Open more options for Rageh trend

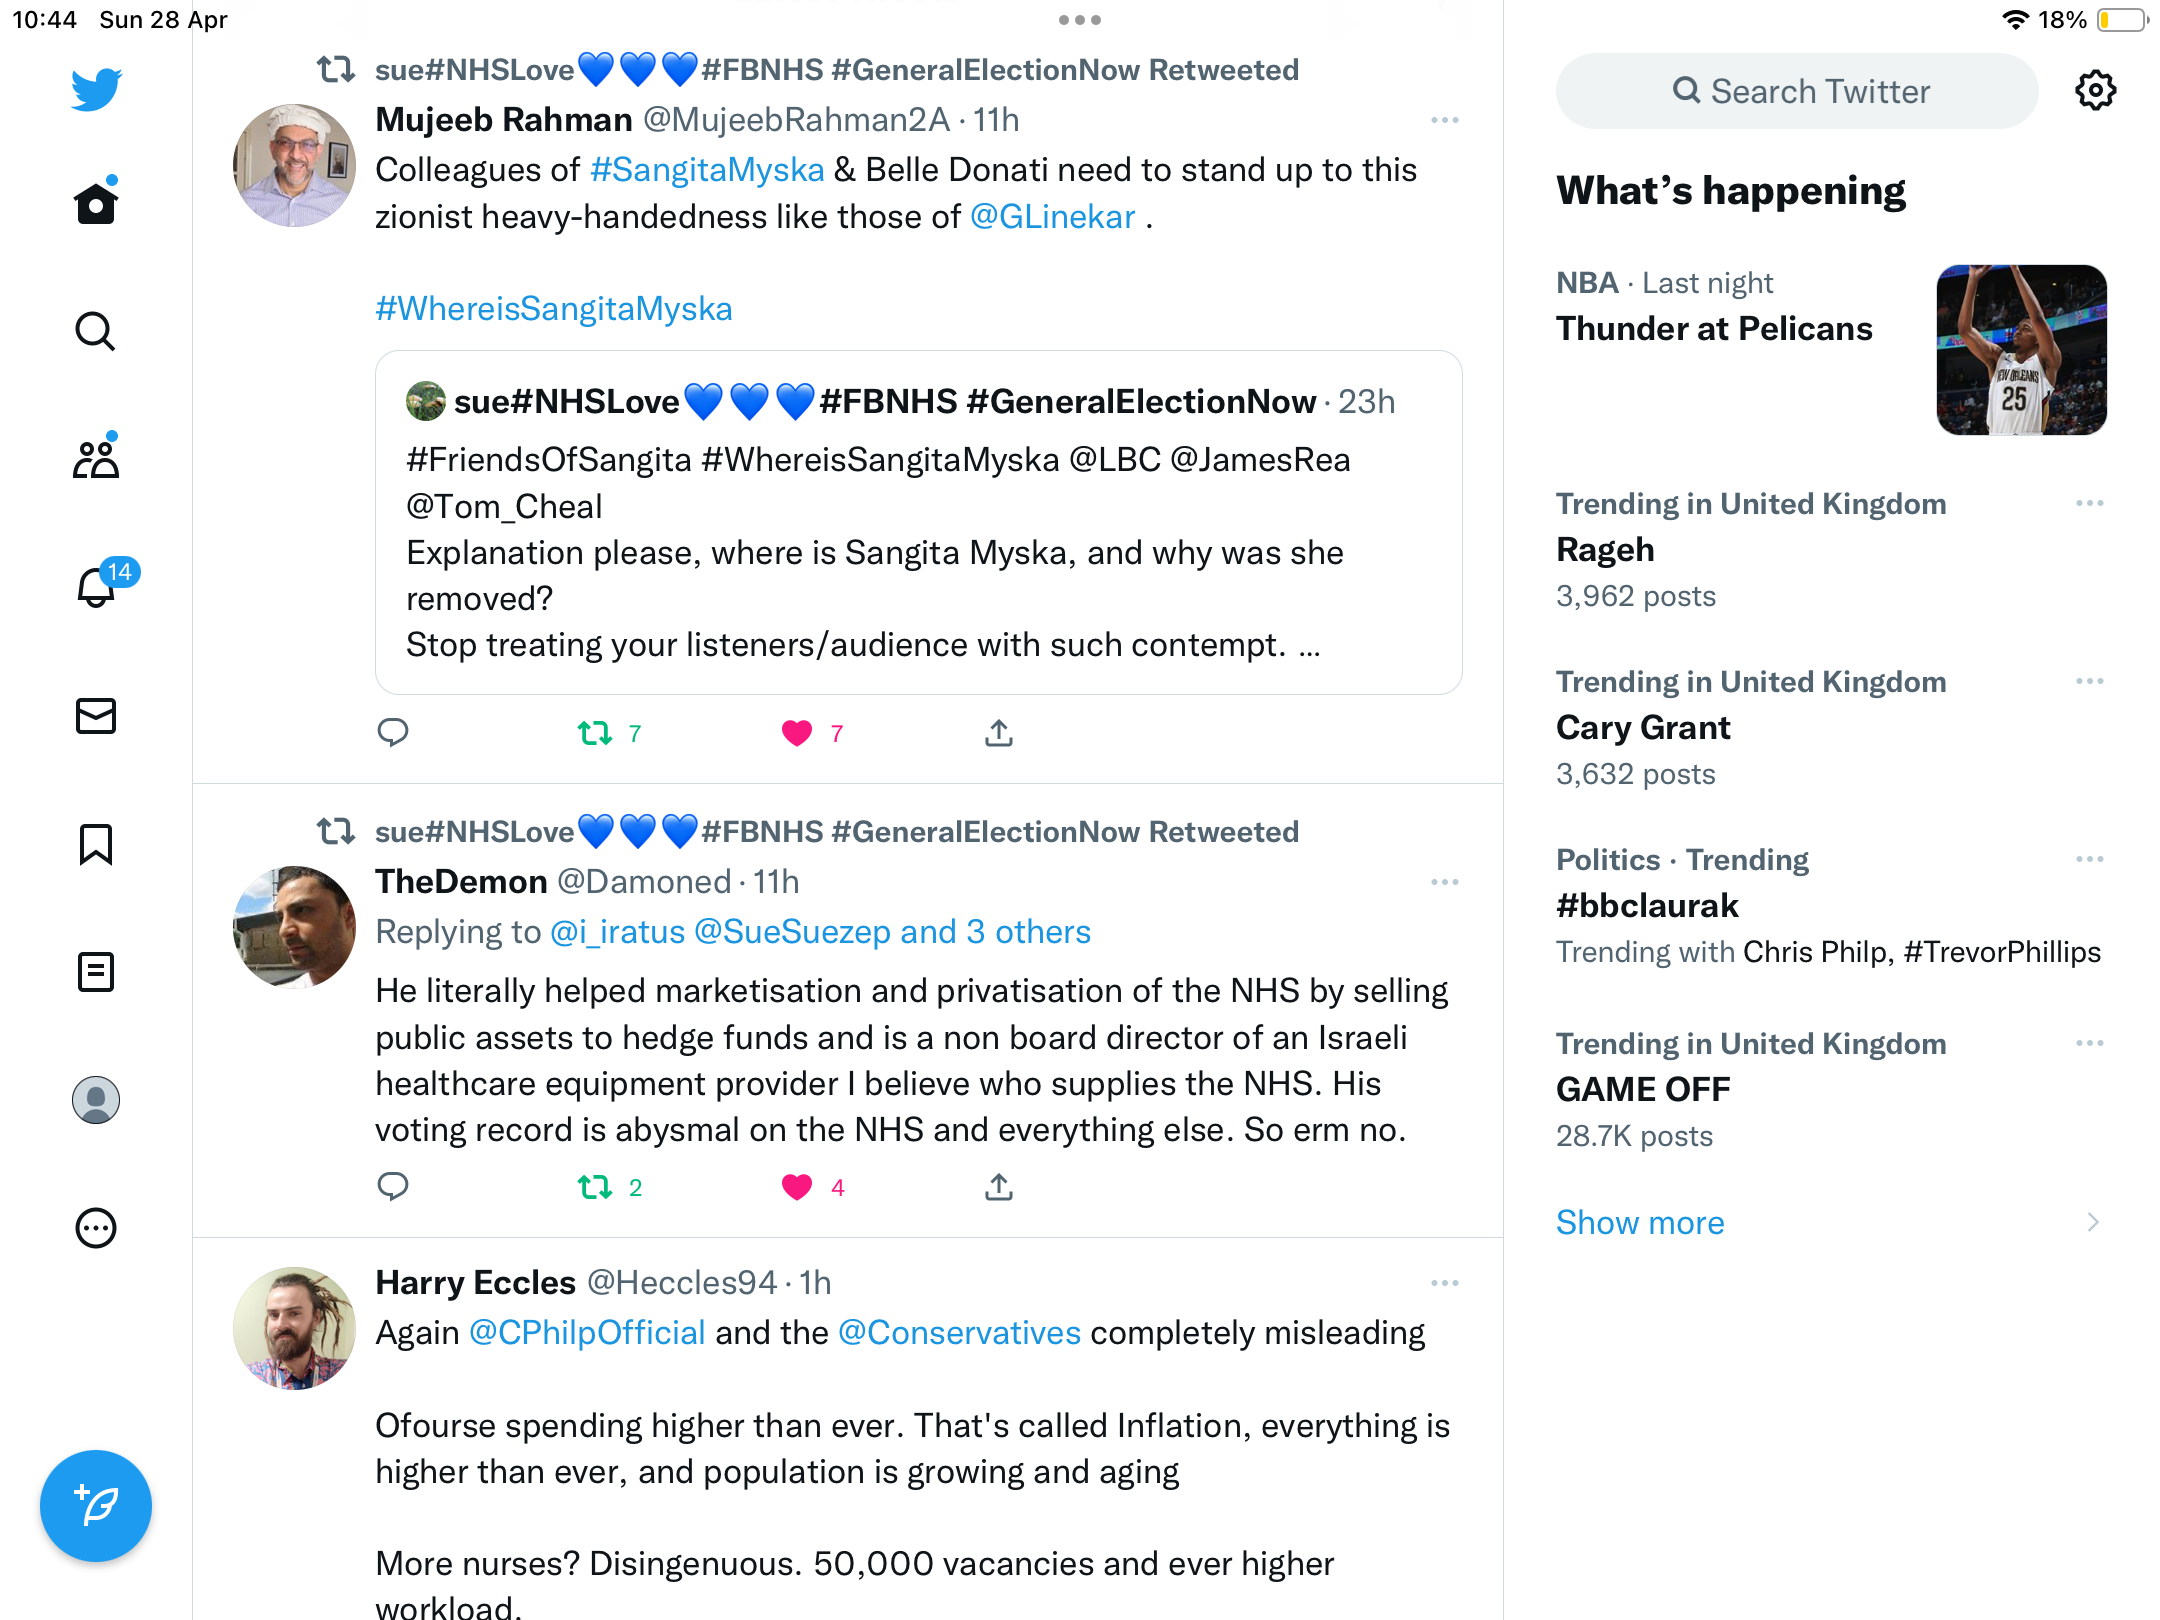click(2090, 503)
